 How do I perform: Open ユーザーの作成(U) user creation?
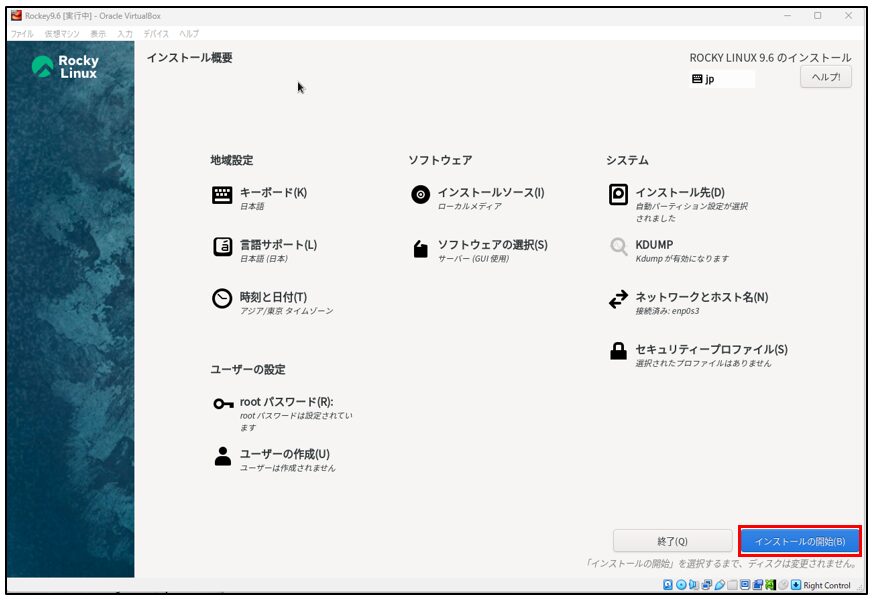284,454
